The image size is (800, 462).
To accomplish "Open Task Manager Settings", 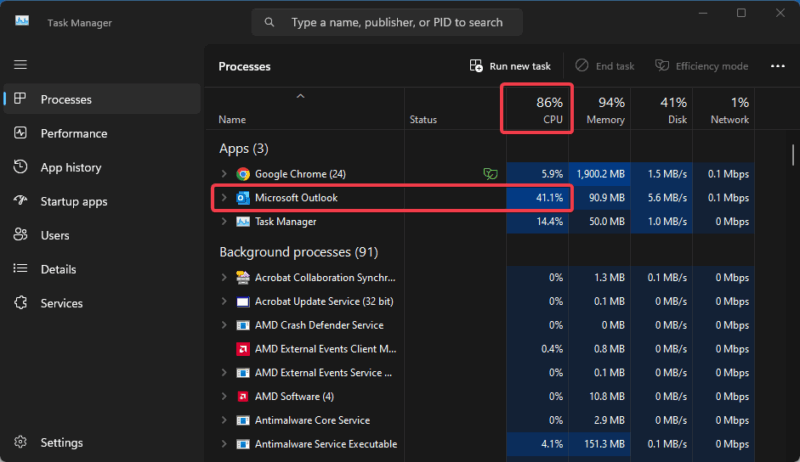I will click(x=102, y=442).
